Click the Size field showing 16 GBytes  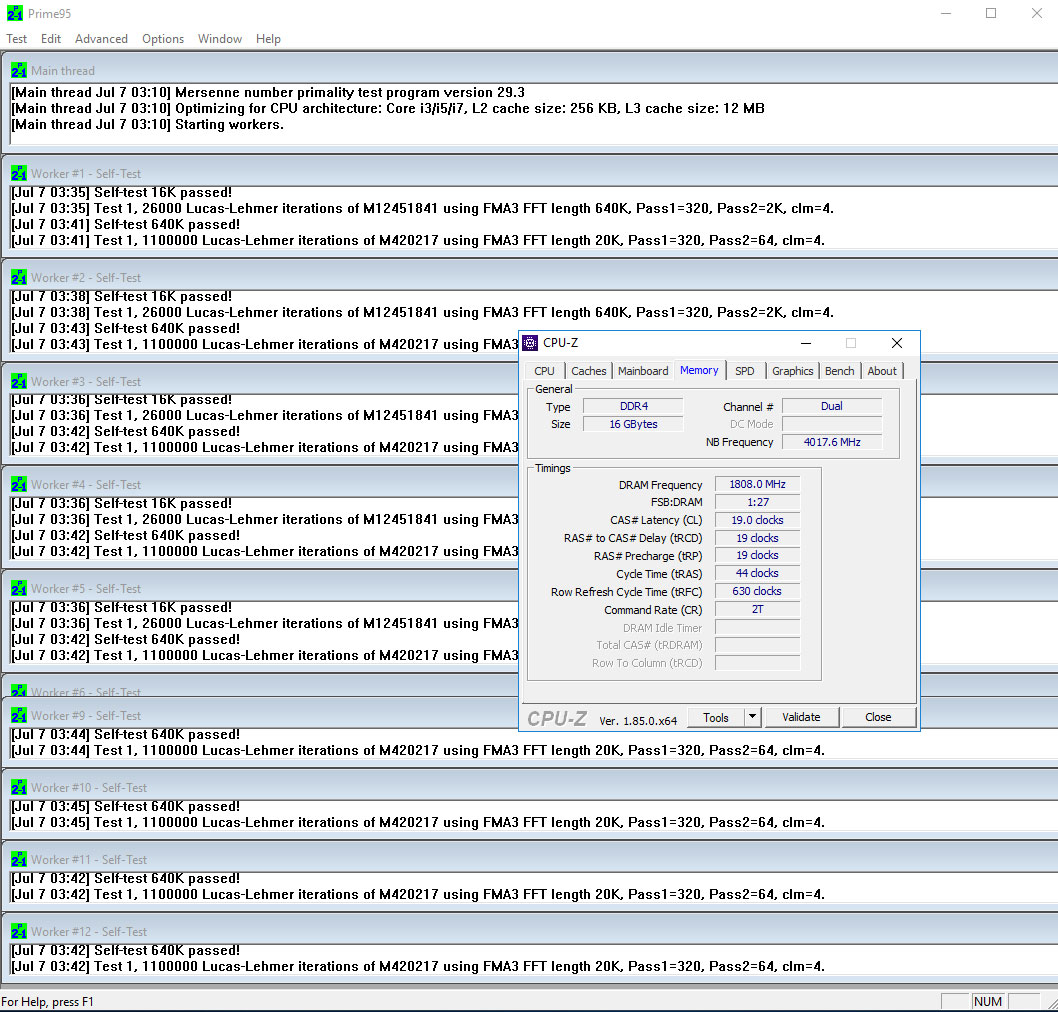tap(633, 424)
